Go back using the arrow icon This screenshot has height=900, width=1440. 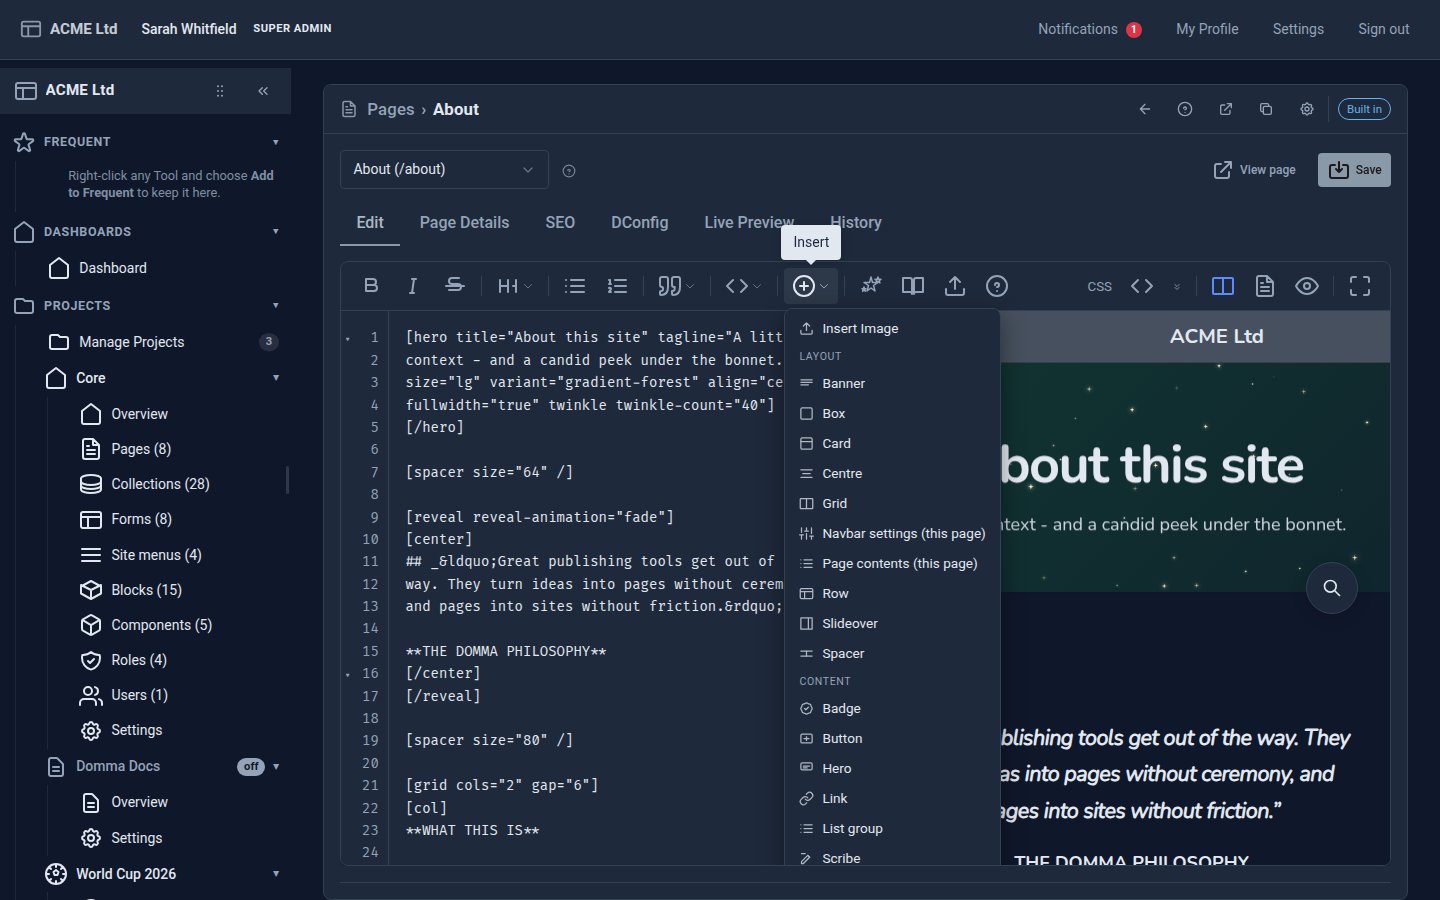point(1145,109)
